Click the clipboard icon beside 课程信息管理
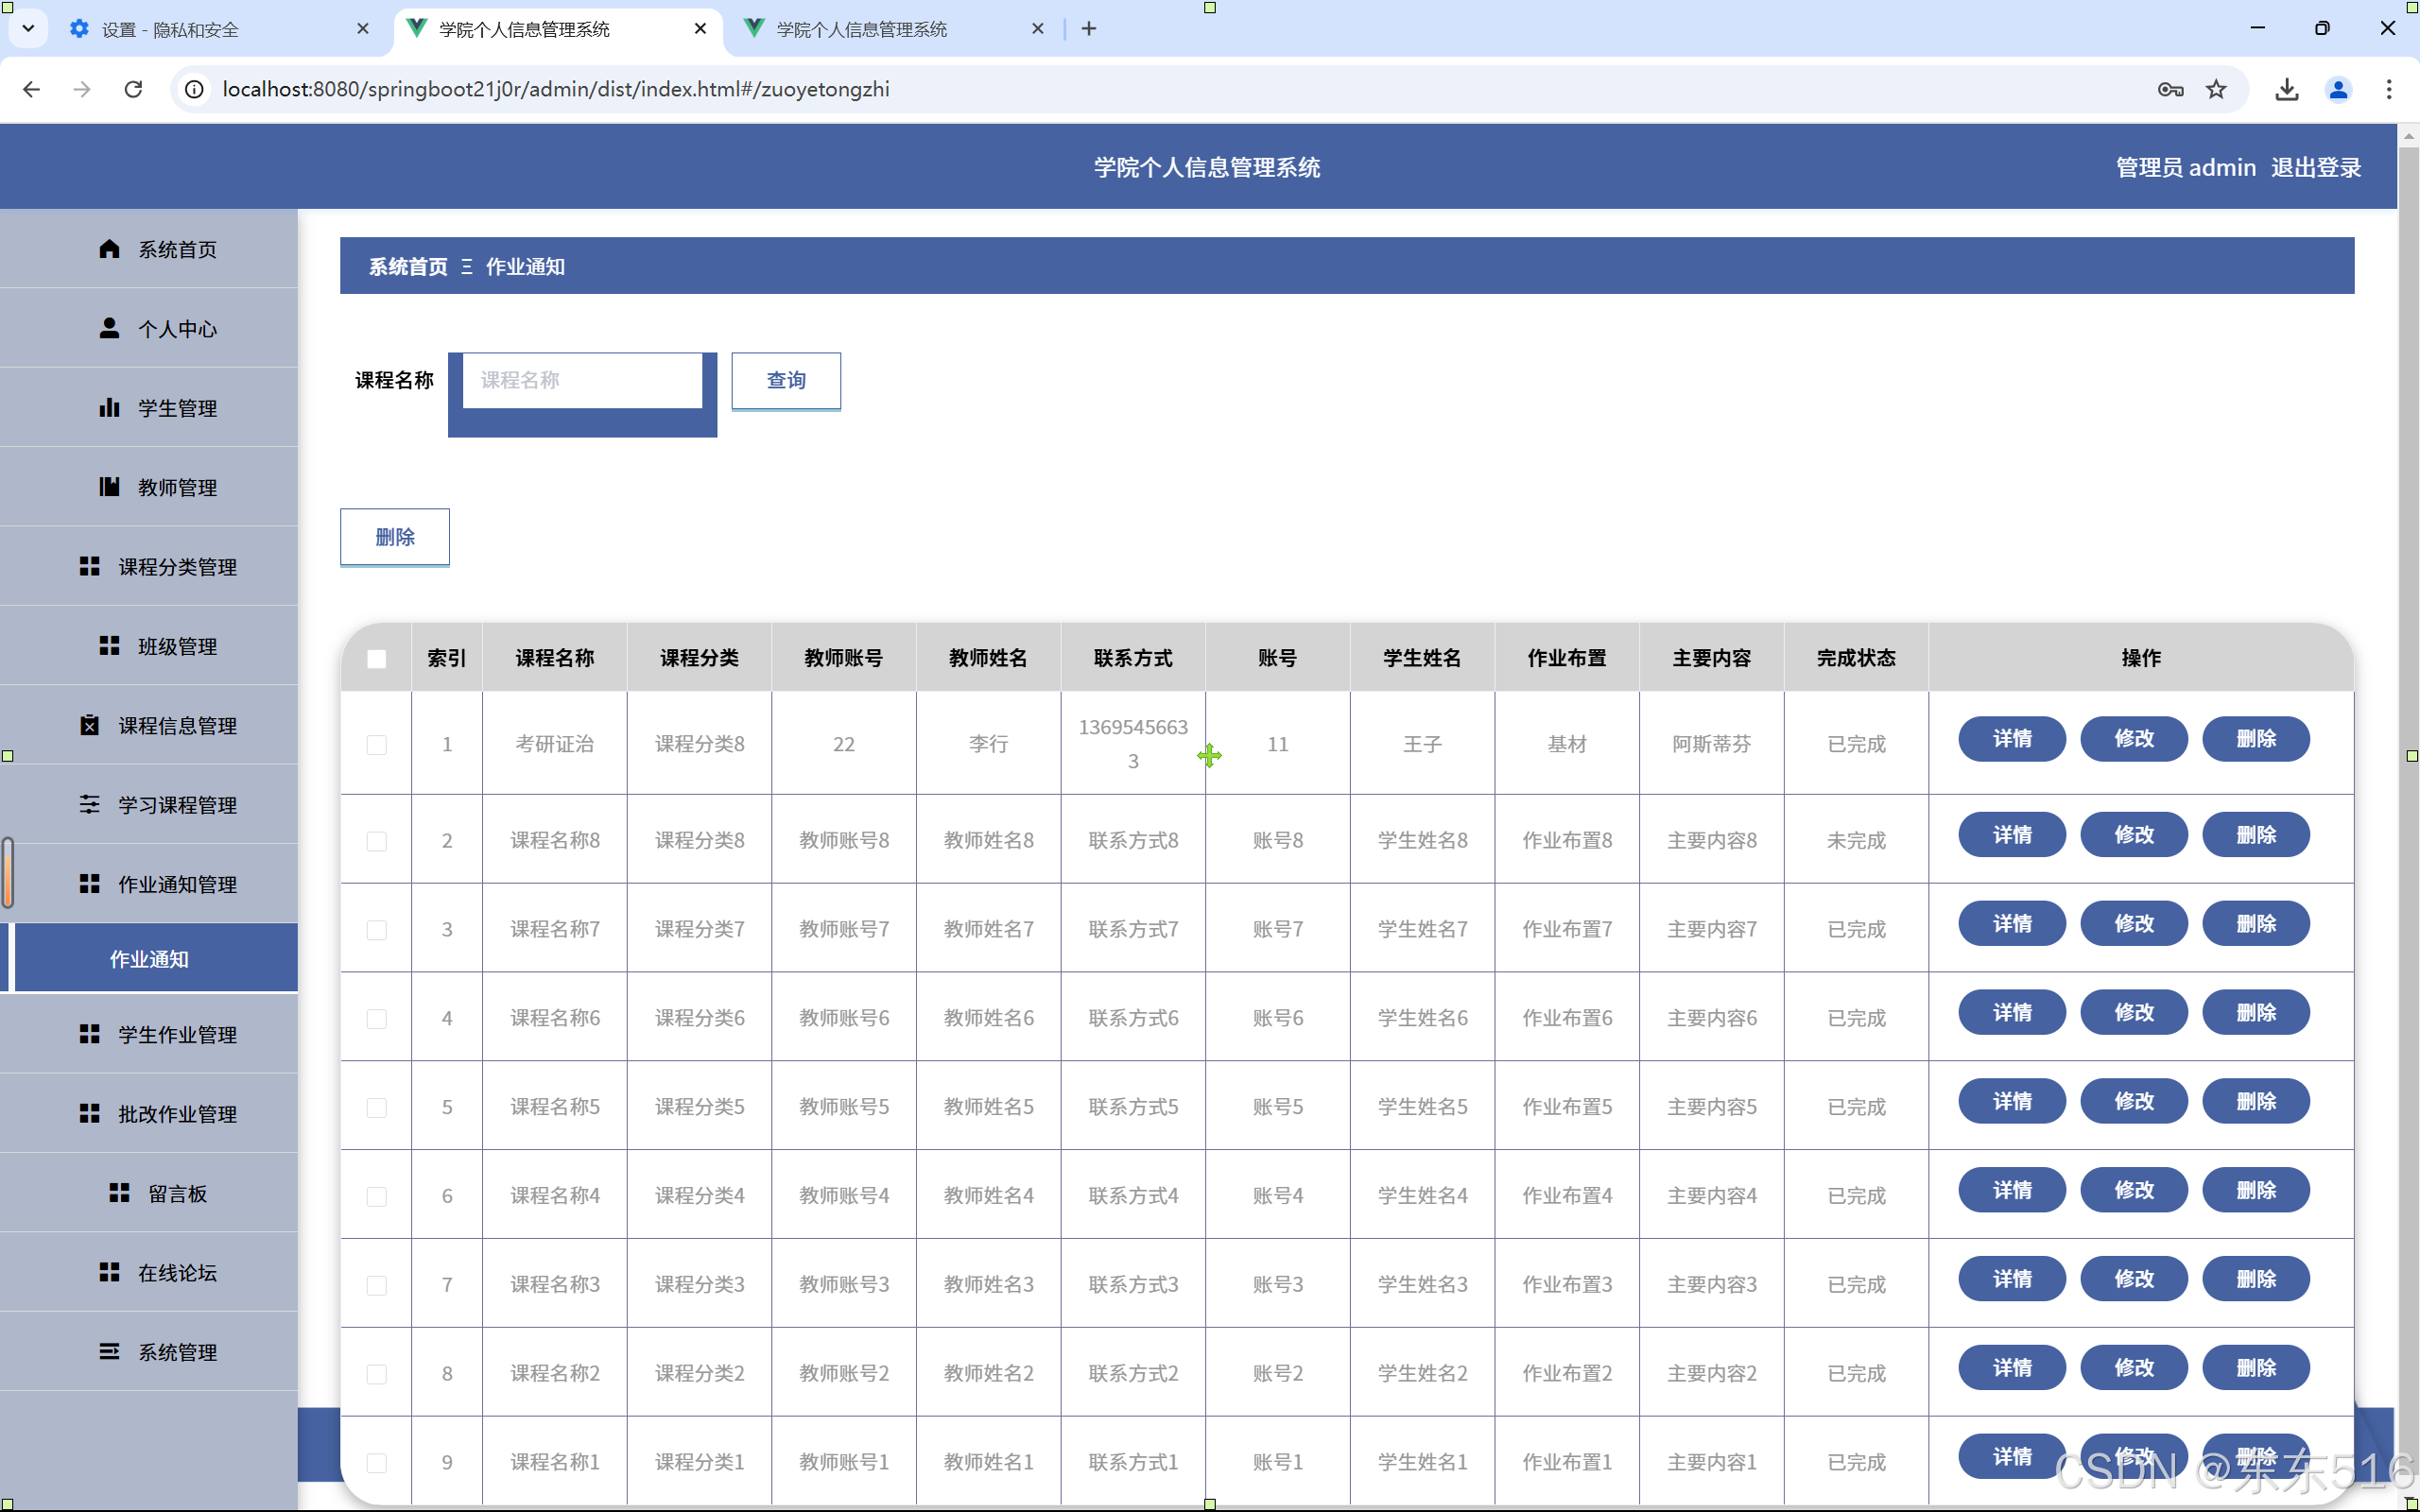The height and width of the screenshot is (1512, 2420). coord(90,725)
